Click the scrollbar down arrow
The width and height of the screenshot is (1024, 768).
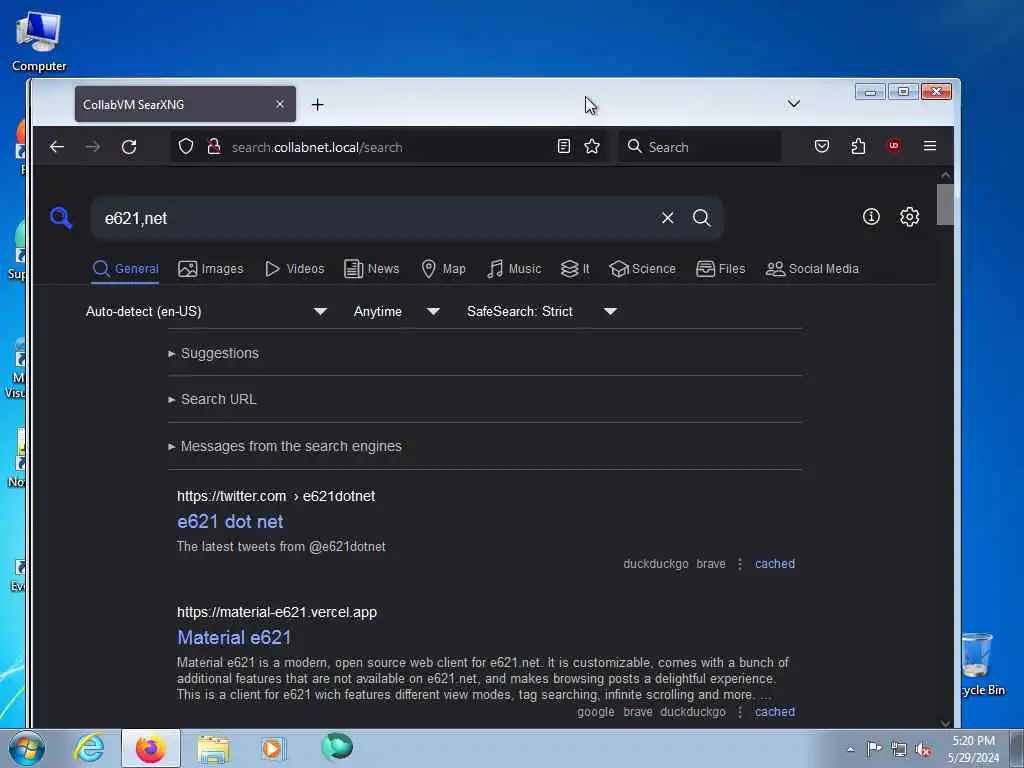[945, 722]
